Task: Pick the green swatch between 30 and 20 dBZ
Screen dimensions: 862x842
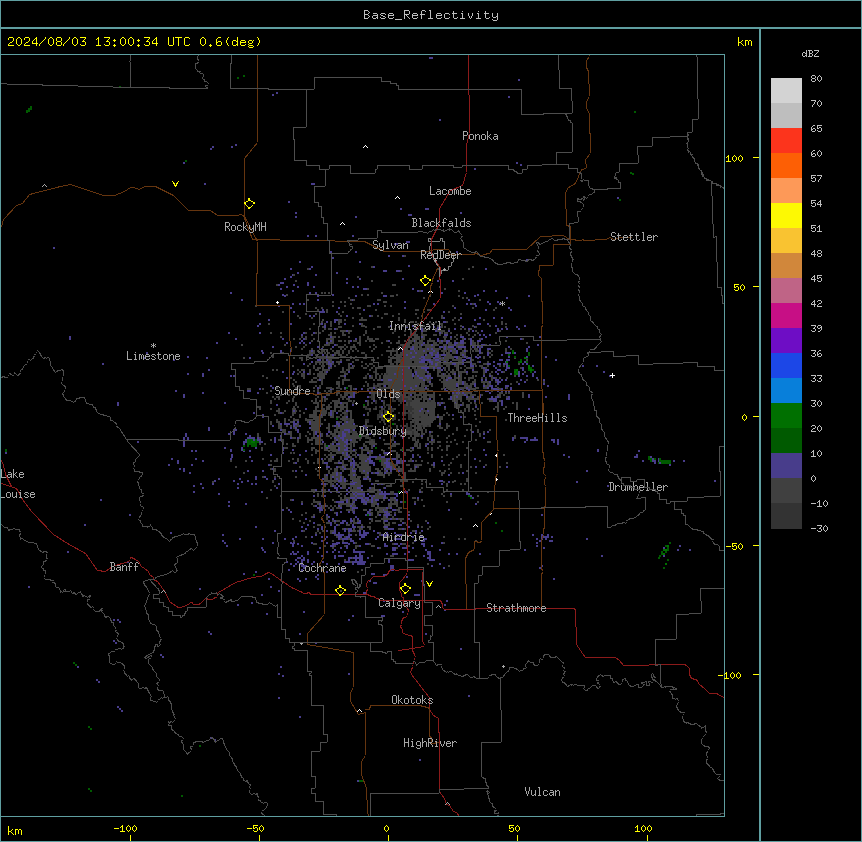Action: click(786, 416)
